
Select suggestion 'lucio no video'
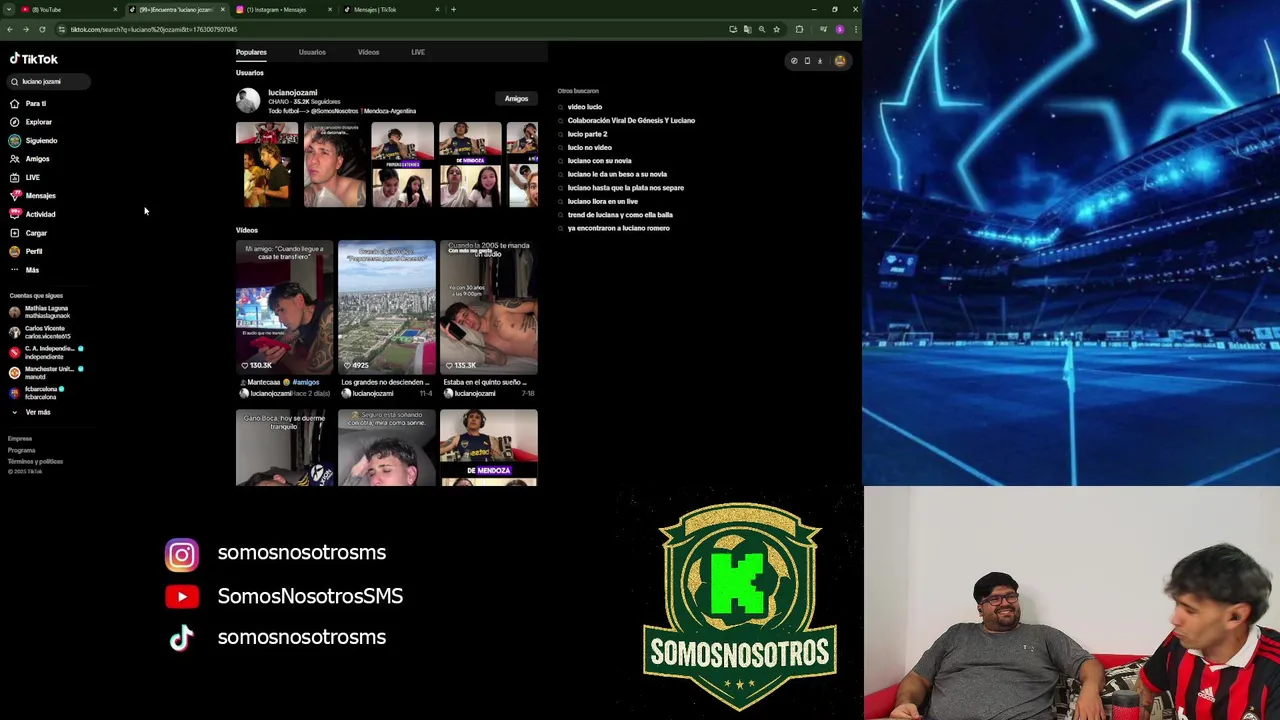coord(589,148)
